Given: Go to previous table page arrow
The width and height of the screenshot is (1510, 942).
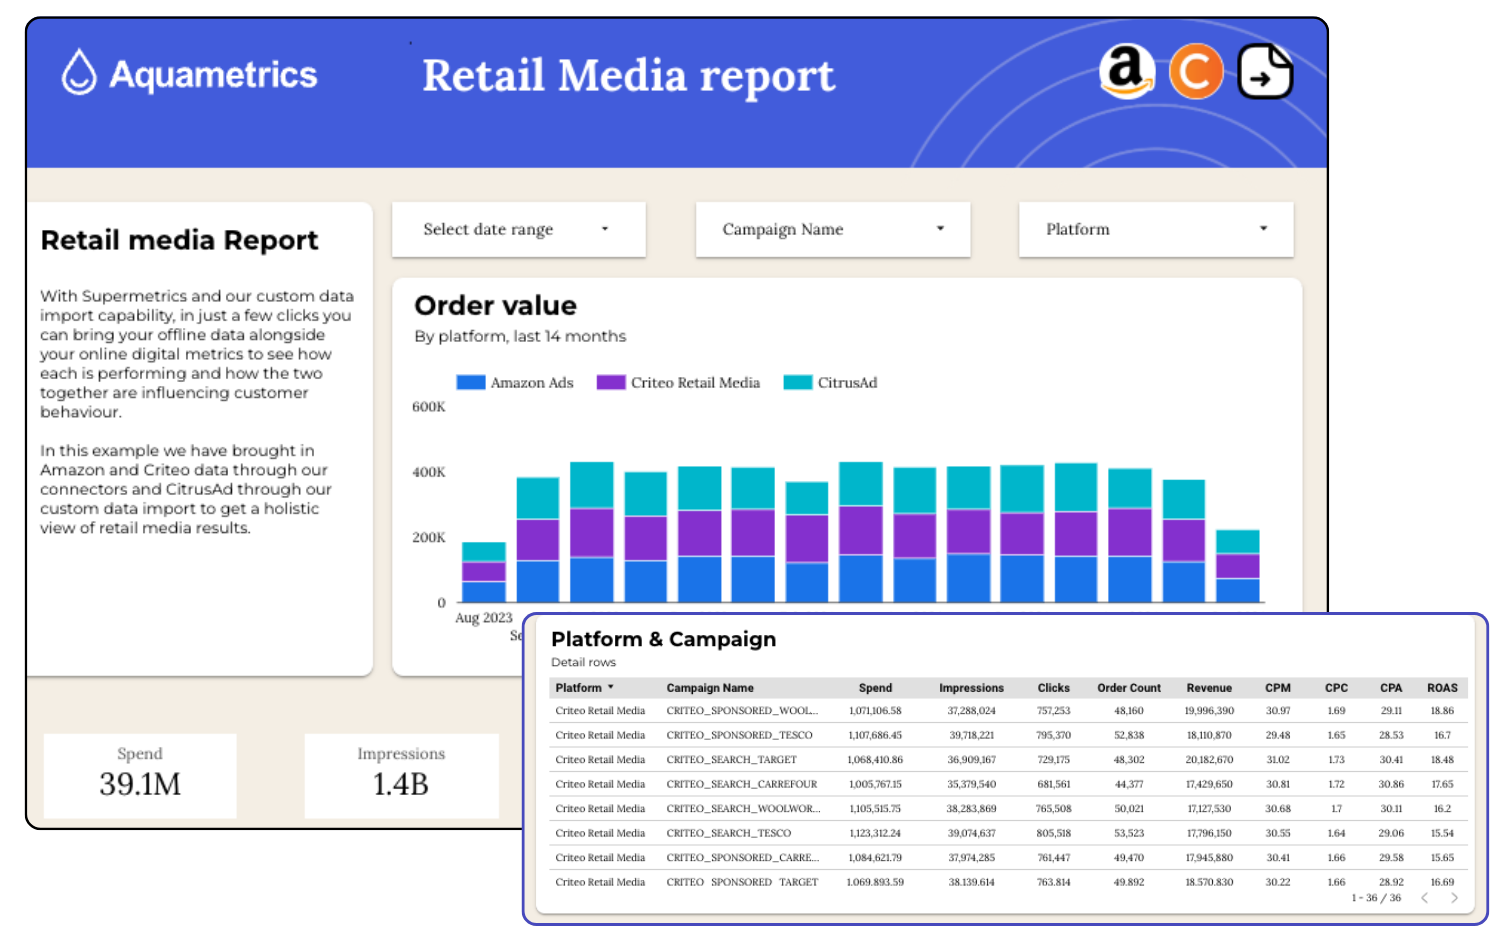Looking at the screenshot, I should [1424, 898].
